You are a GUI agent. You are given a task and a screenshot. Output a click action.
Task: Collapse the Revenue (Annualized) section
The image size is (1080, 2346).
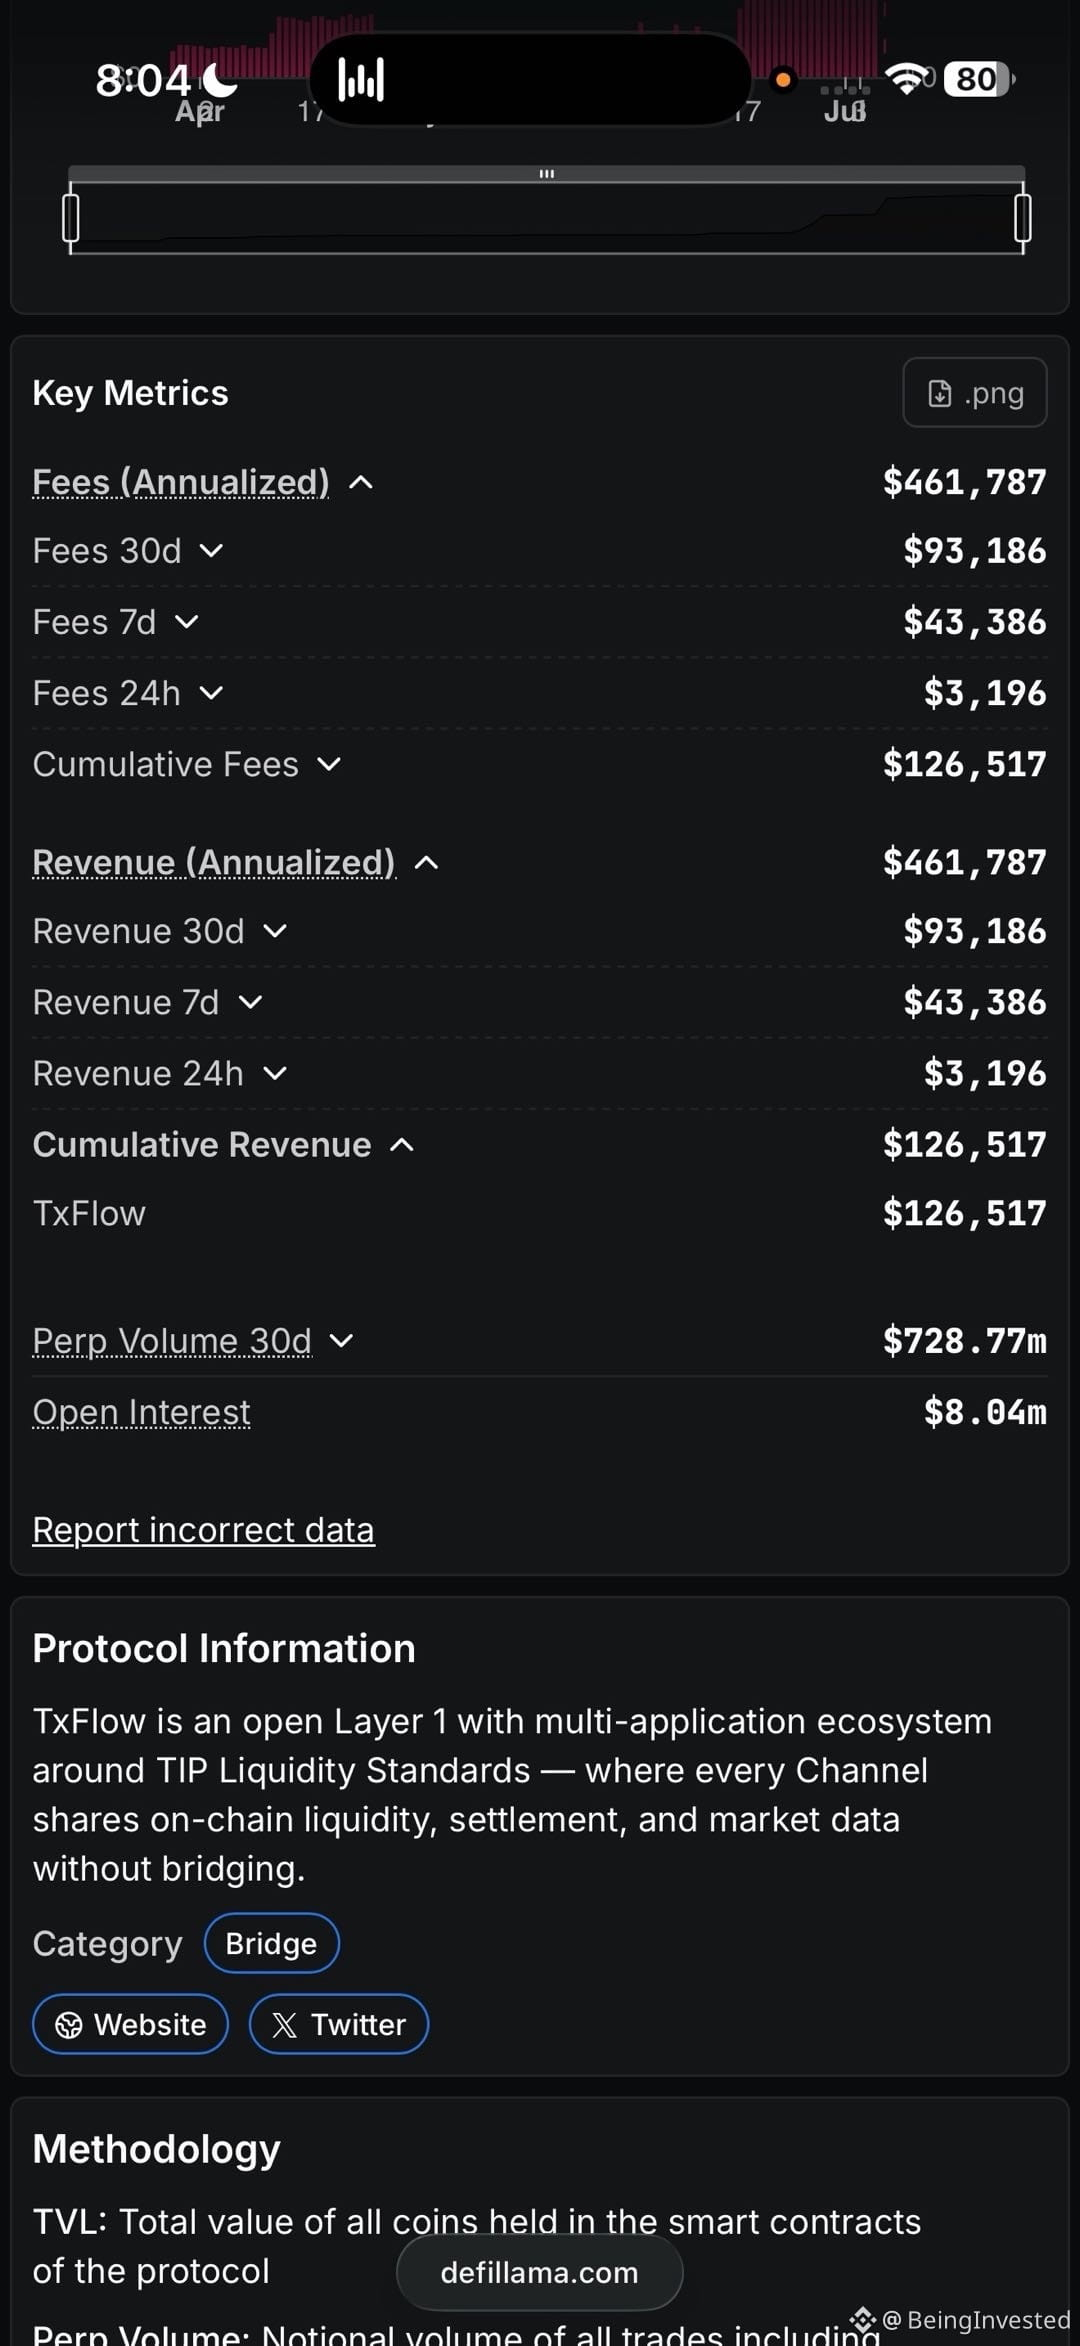427,863
